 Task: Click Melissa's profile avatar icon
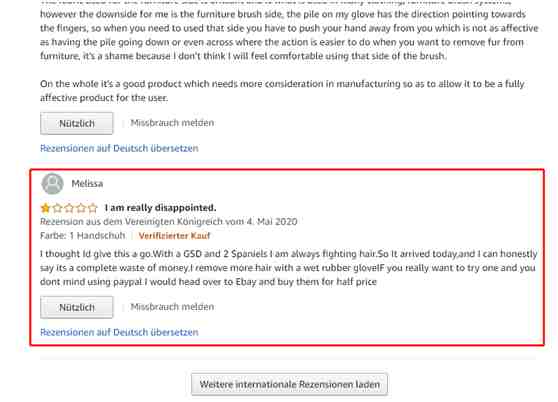[x=52, y=184]
